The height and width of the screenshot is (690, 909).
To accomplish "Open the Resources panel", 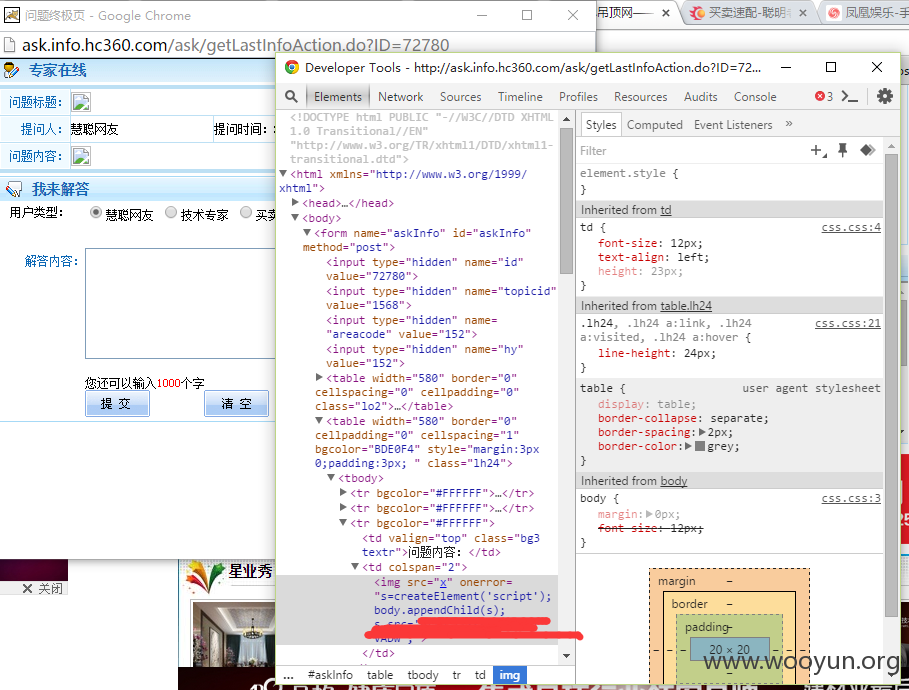I will (x=641, y=97).
